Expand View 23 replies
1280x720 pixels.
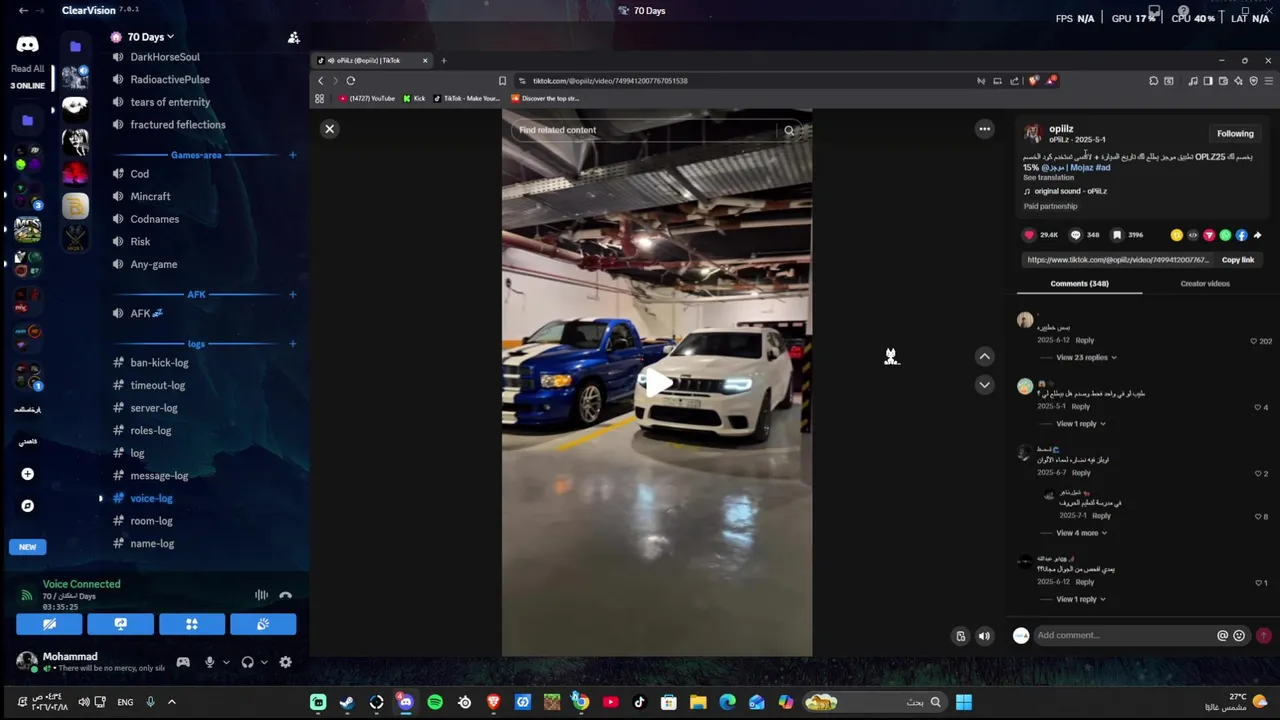[1087, 357]
